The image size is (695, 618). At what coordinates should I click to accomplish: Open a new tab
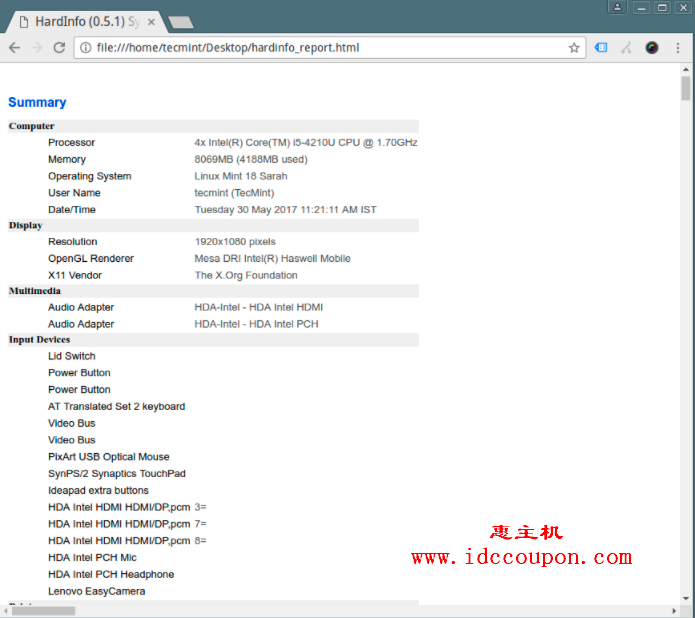(180, 22)
